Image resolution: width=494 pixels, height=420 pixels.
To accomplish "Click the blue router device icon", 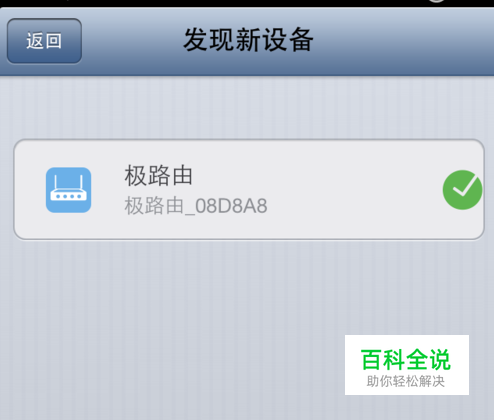I will tap(68, 190).
